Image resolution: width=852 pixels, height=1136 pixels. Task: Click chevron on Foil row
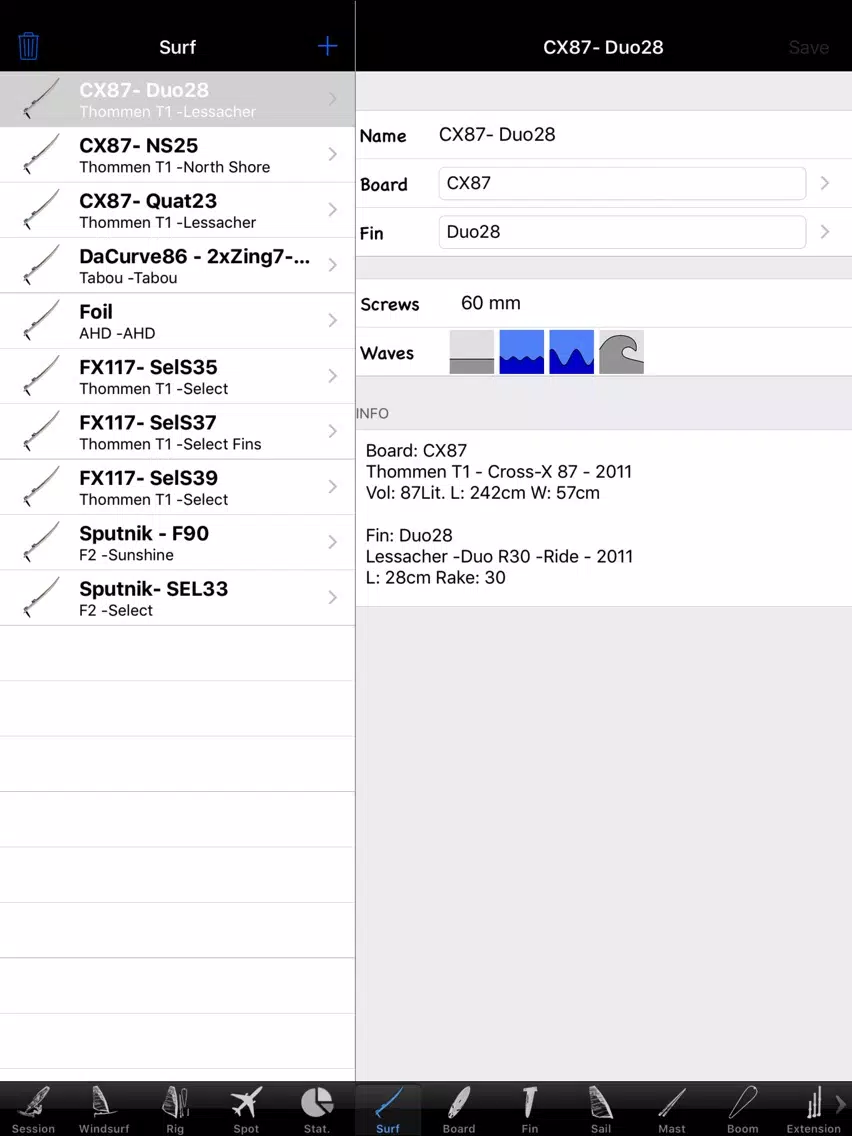[x=333, y=321]
